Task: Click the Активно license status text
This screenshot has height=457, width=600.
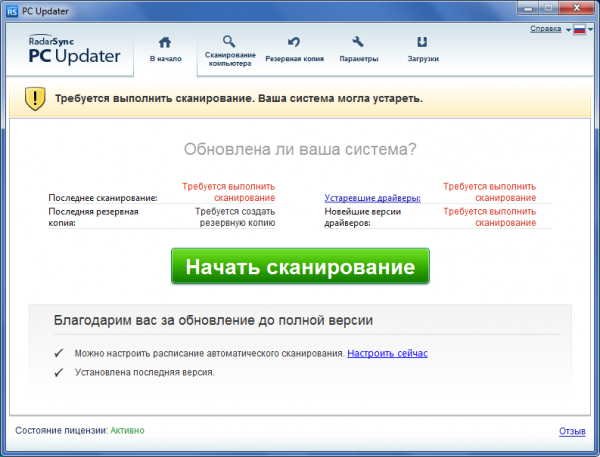Action: point(127,431)
